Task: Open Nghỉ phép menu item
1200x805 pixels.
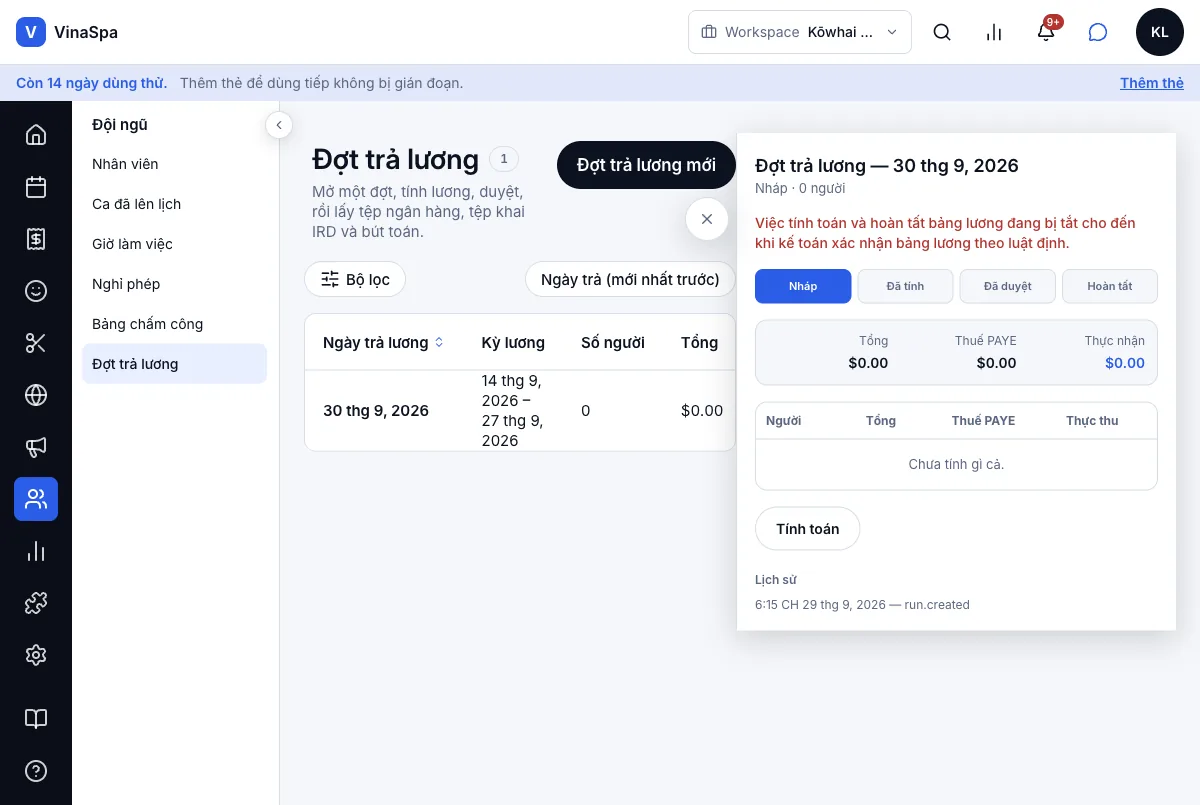Action: coord(174,284)
